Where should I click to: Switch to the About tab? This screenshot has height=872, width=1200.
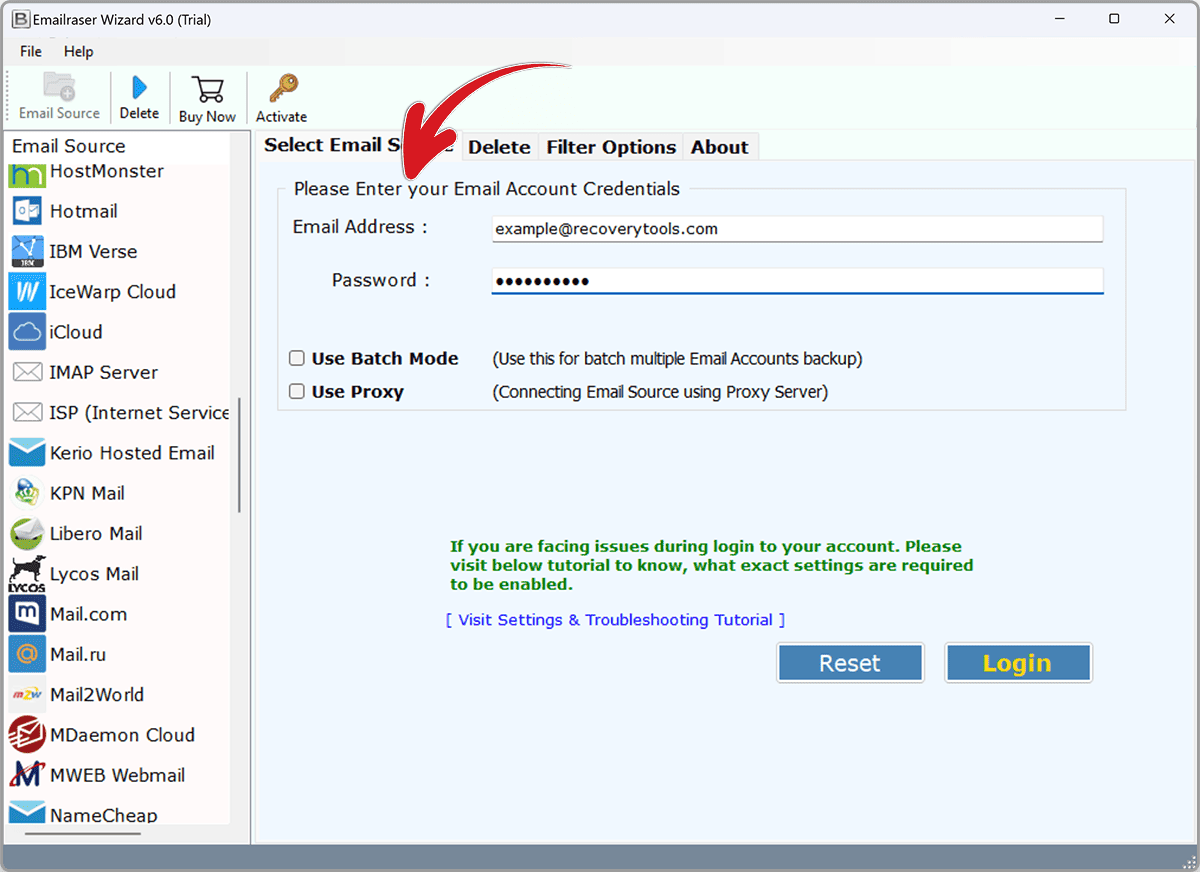[x=719, y=147]
